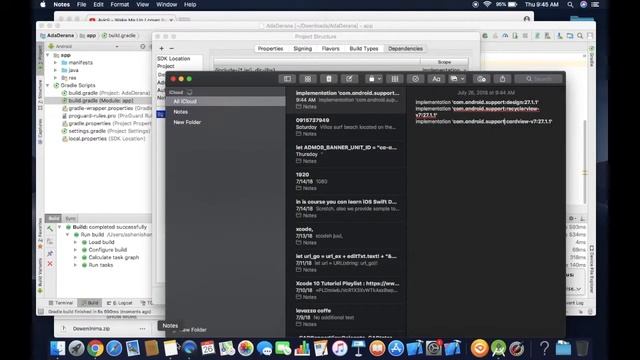Switch to Signing tab in Project Structure

(x=302, y=49)
